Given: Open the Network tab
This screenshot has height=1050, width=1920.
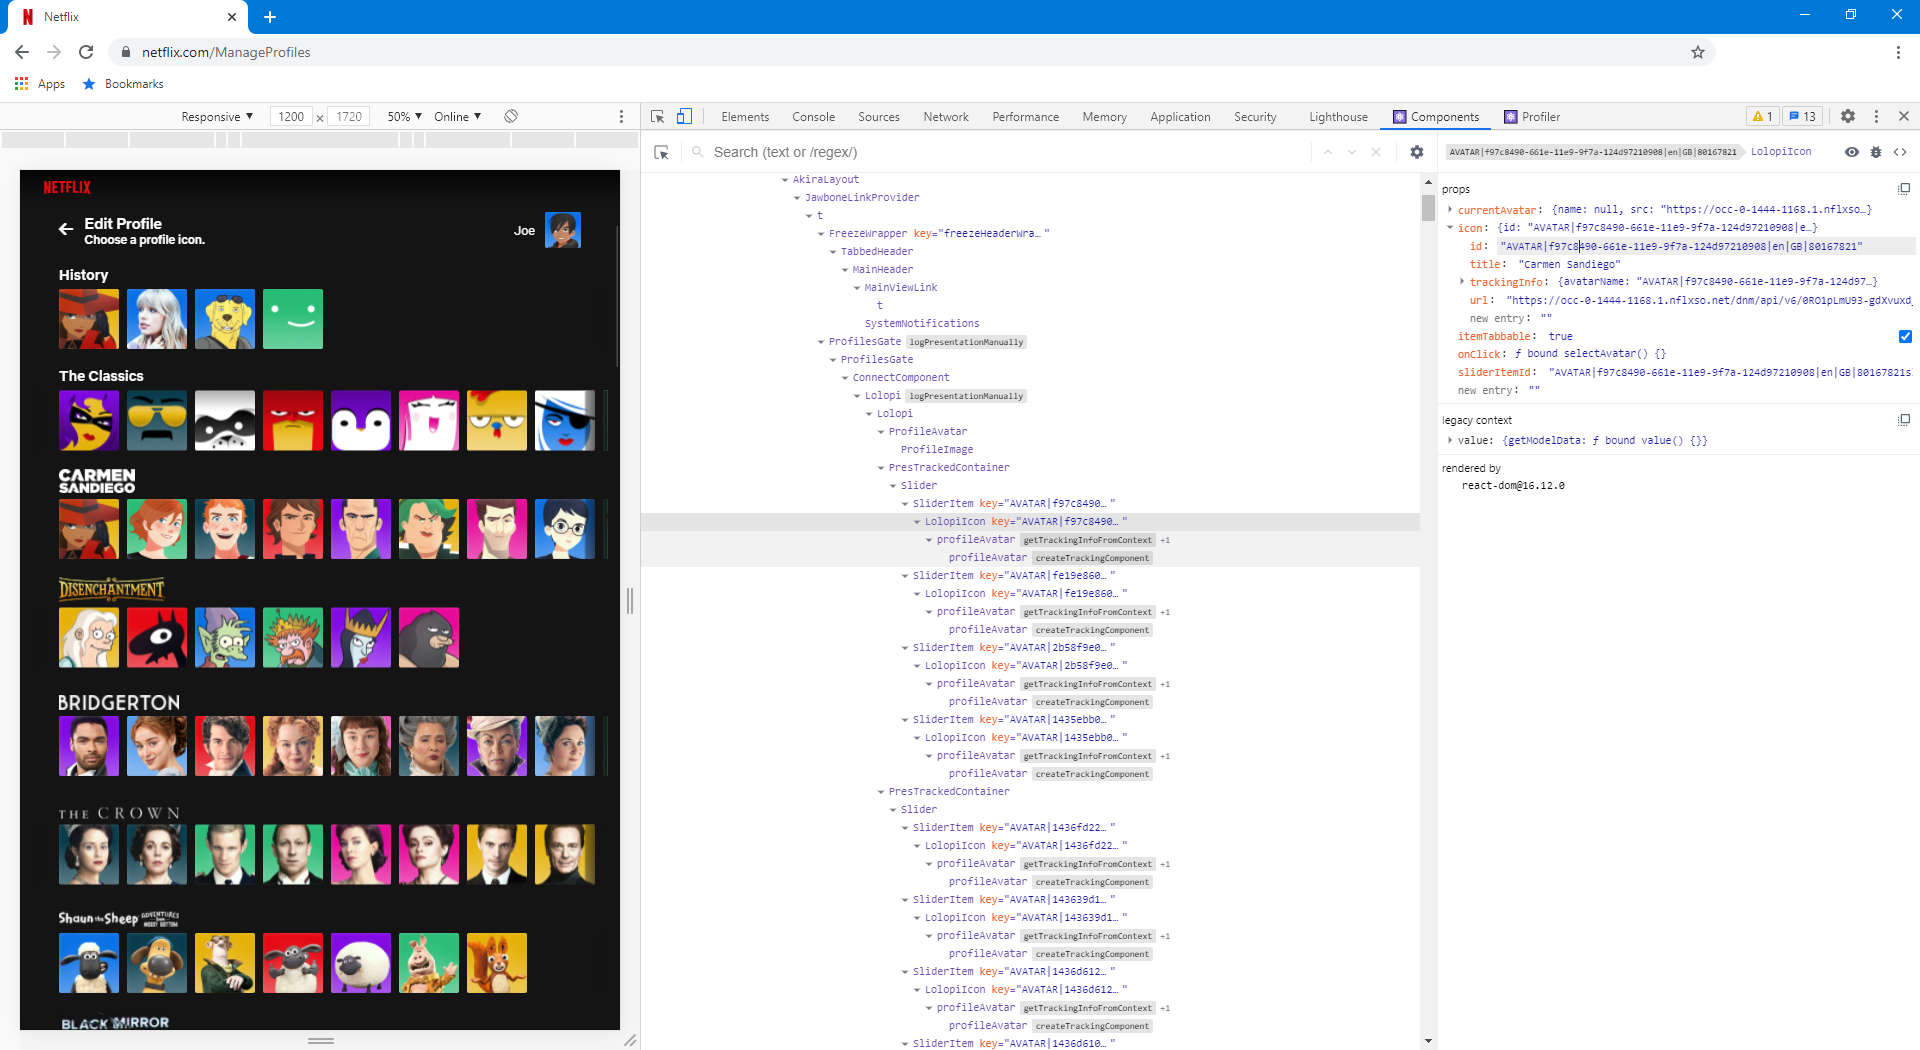Looking at the screenshot, I should point(946,117).
